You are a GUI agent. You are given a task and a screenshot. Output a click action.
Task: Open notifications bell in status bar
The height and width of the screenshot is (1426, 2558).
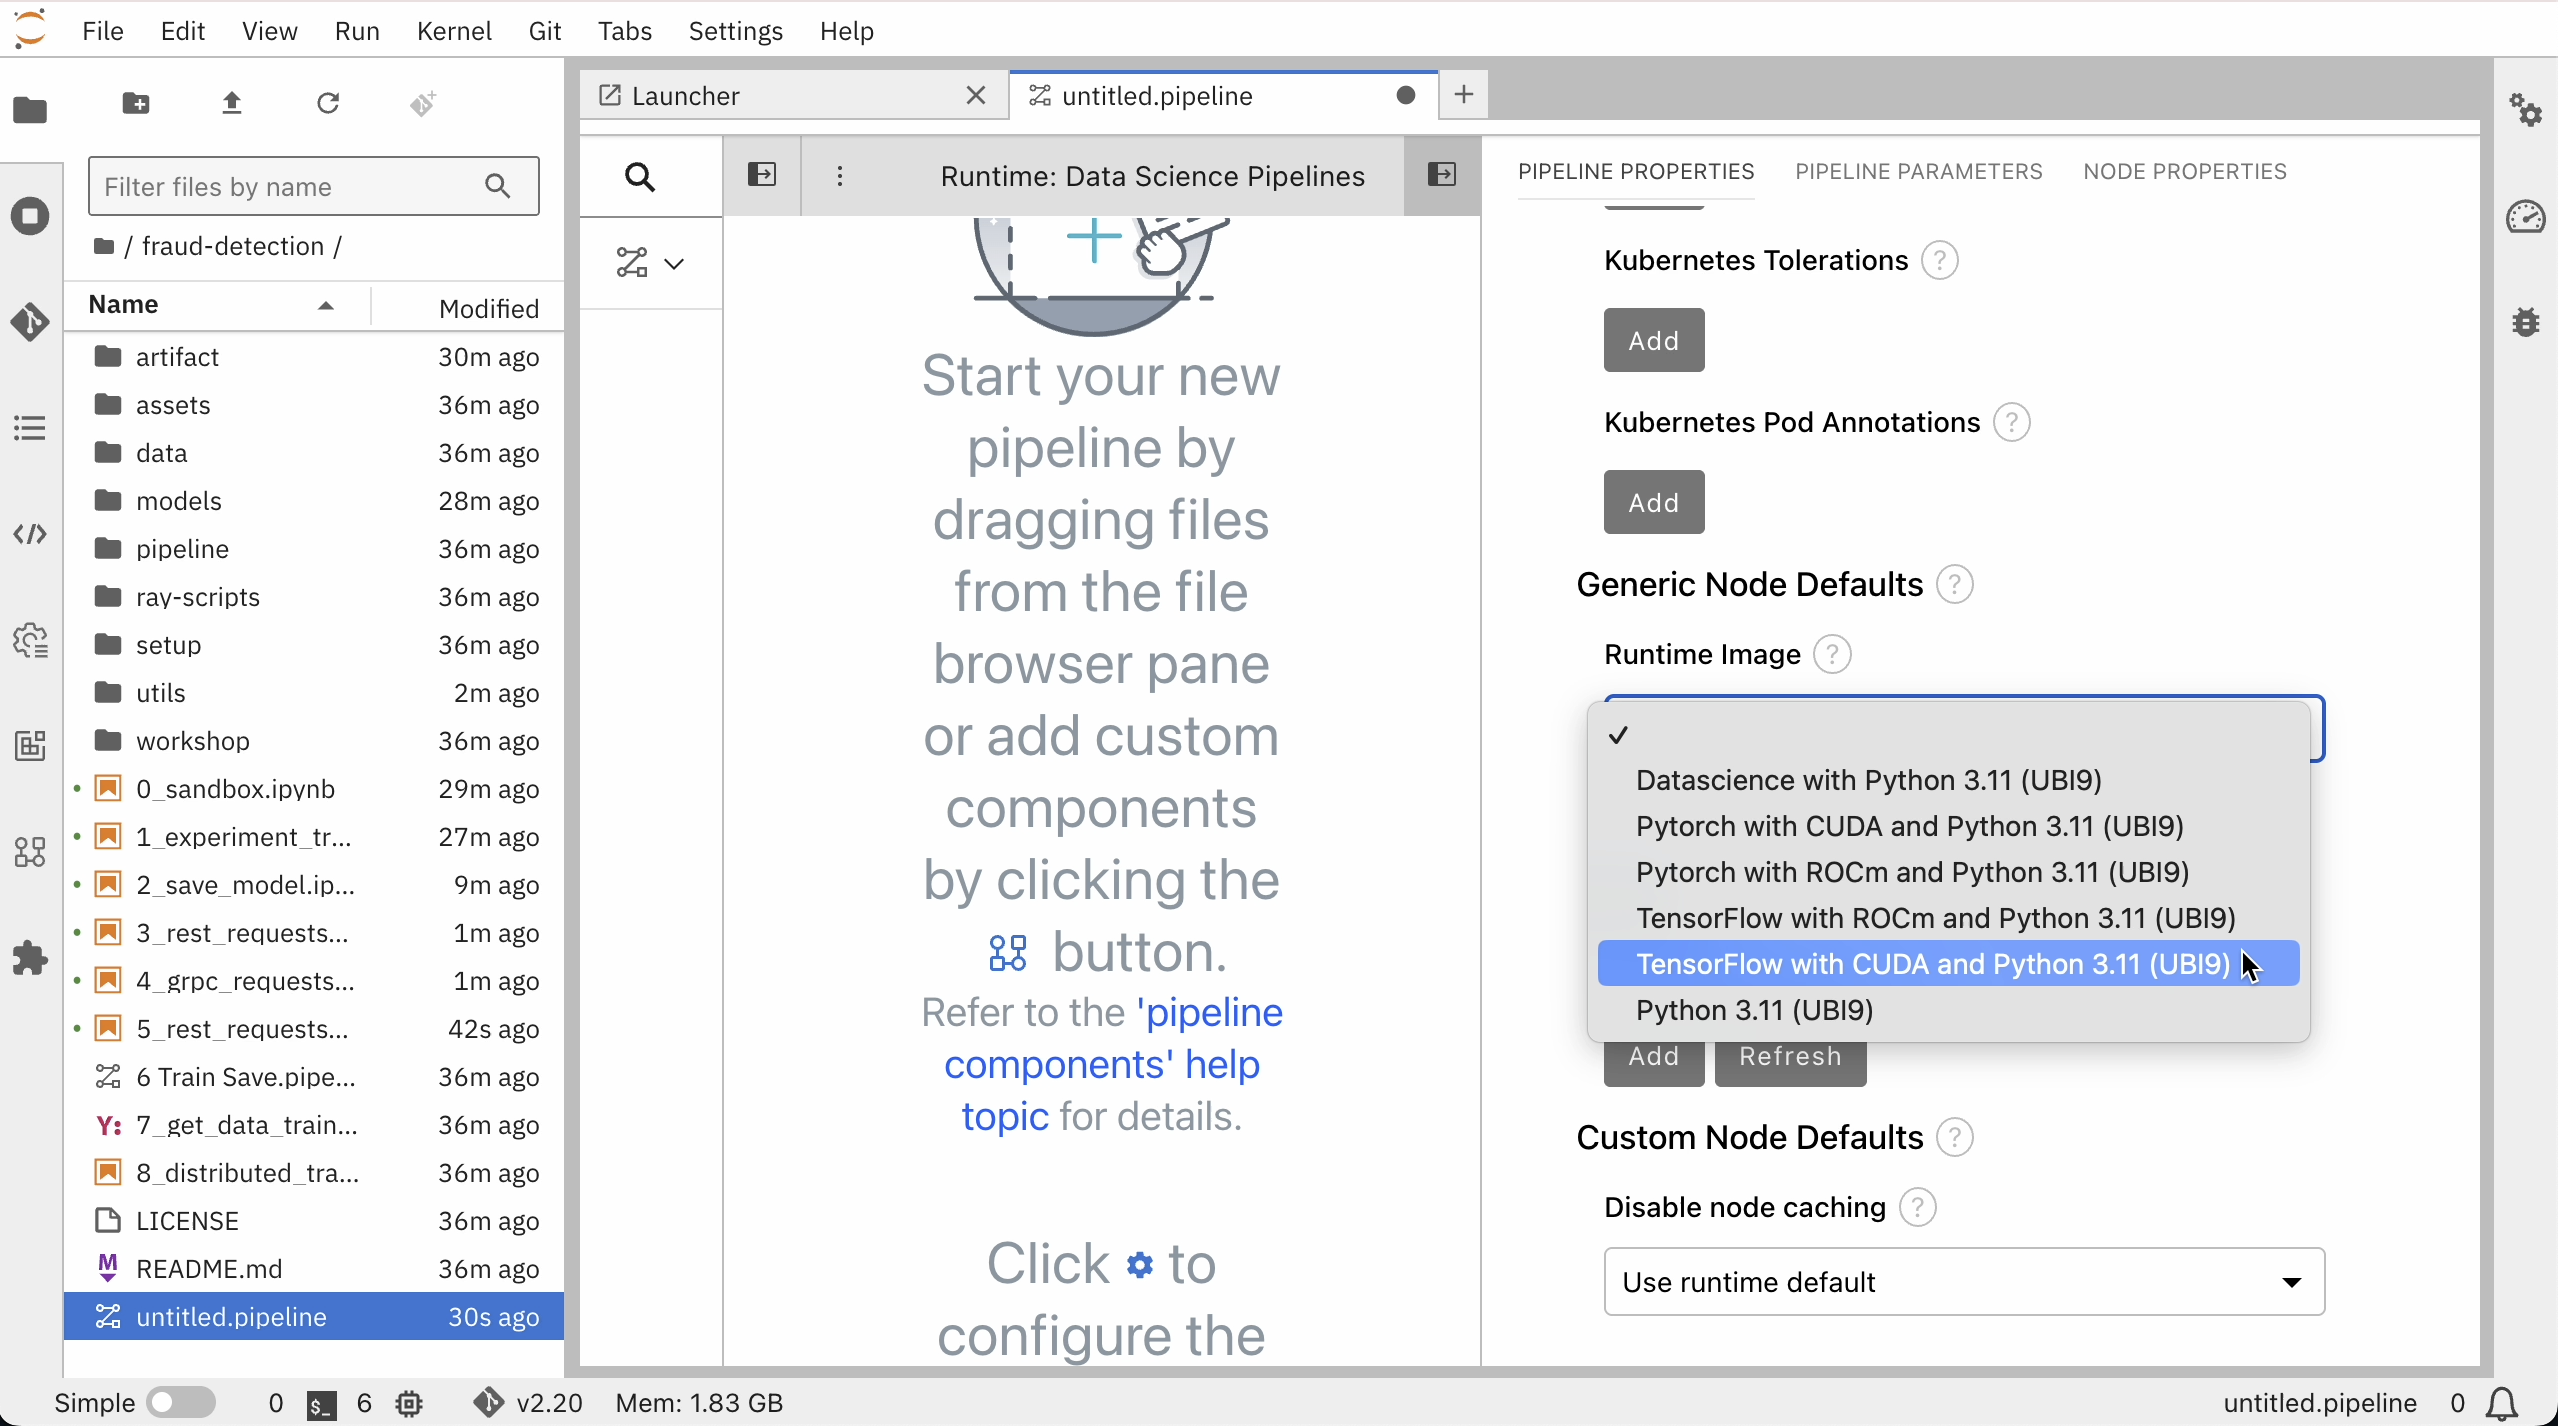pyautogui.click(x=2502, y=1403)
